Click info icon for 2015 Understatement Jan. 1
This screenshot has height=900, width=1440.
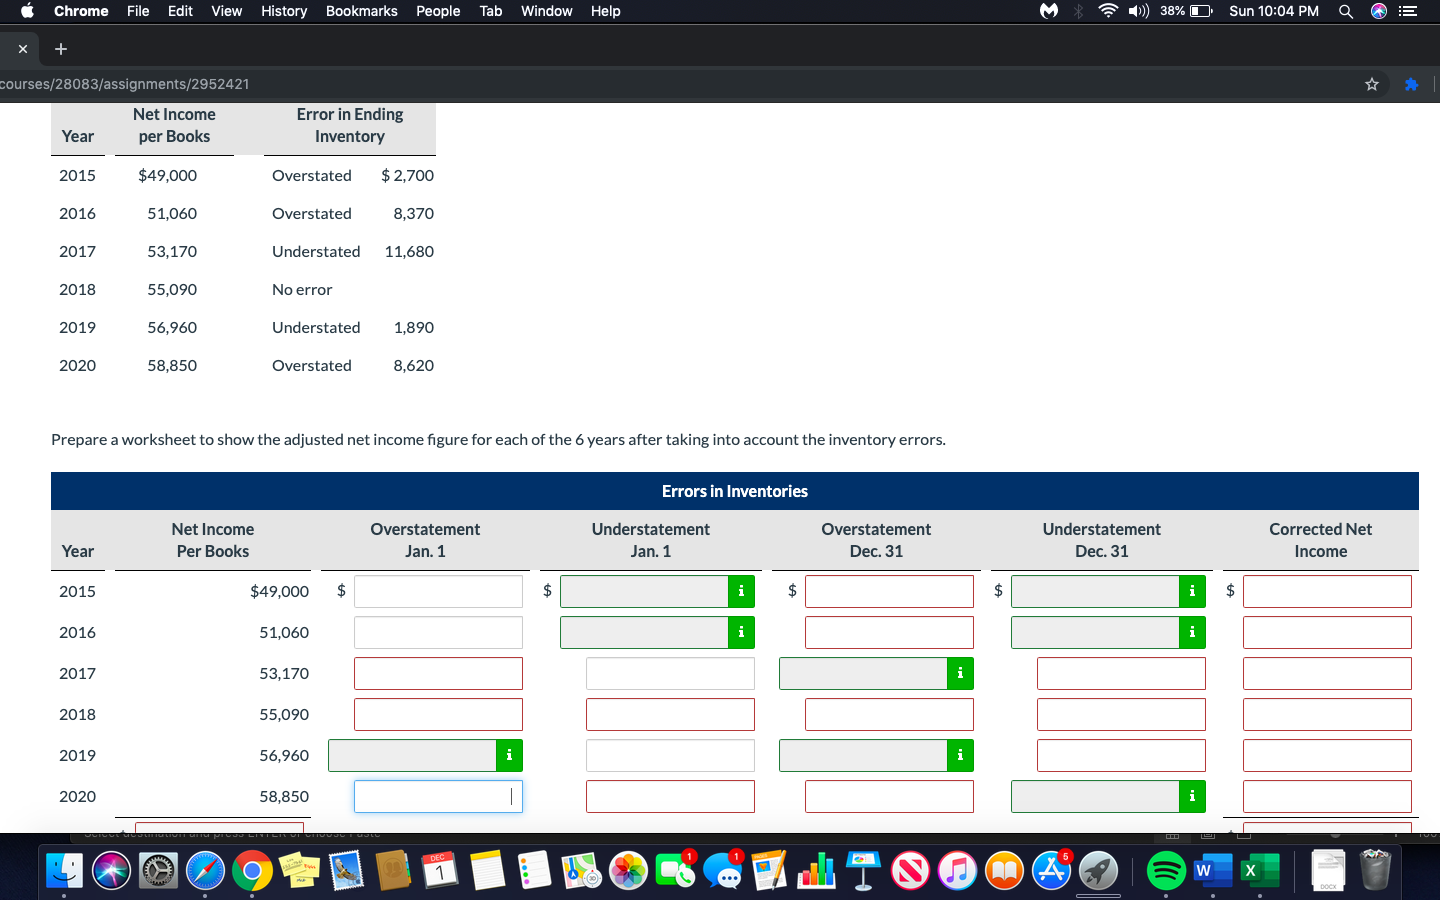coord(741,591)
